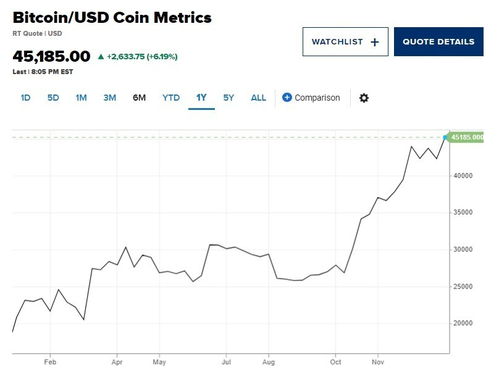The image size is (499, 378).
Task: Switch to the 6M time range
Action: click(139, 98)
